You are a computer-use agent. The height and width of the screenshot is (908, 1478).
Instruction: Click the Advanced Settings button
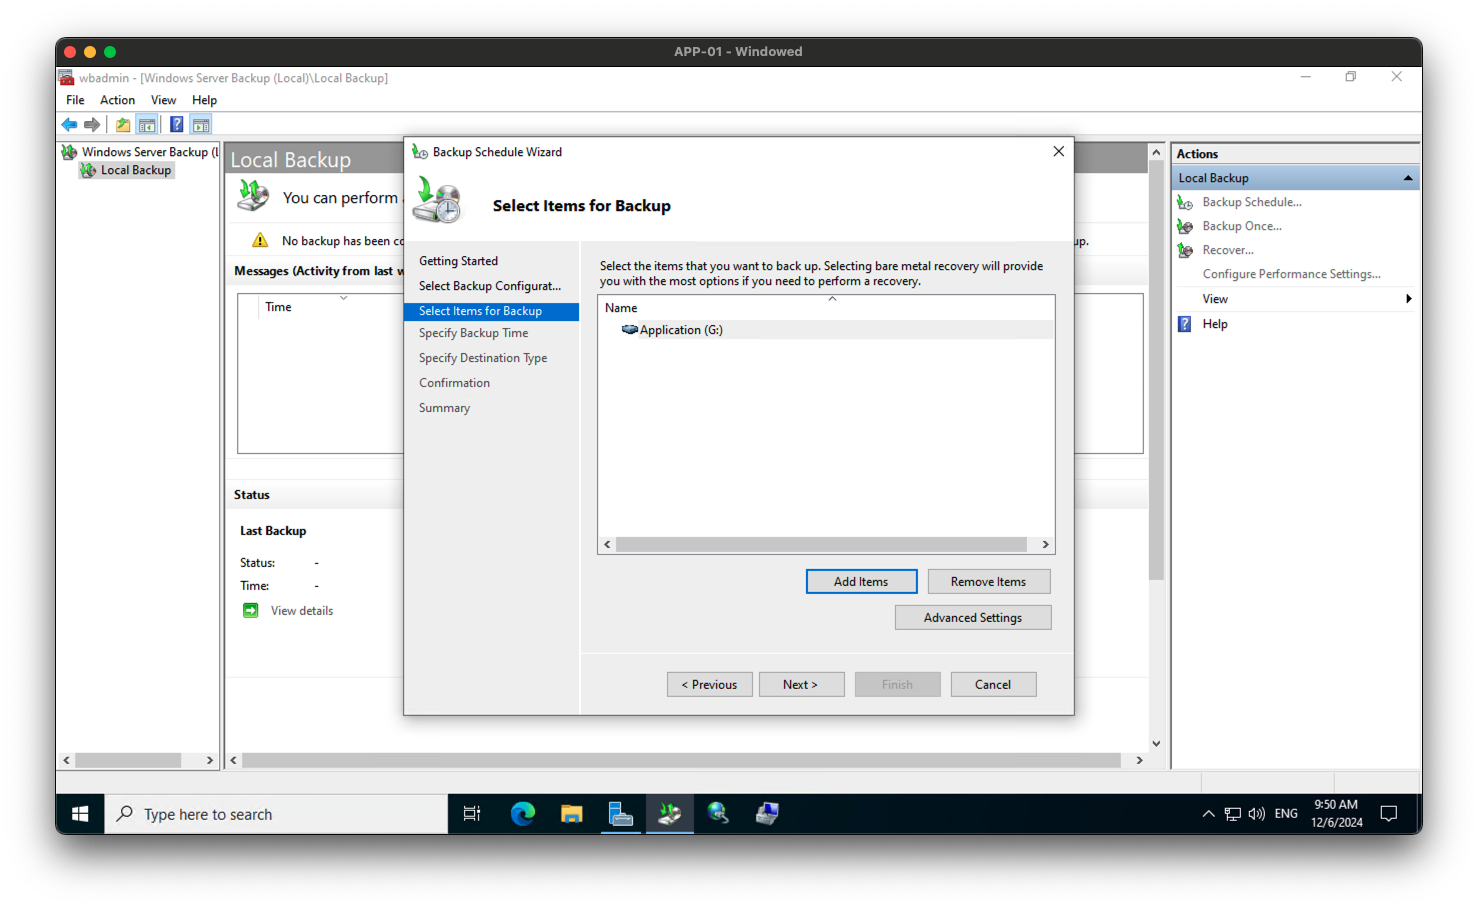pos(972,617)
